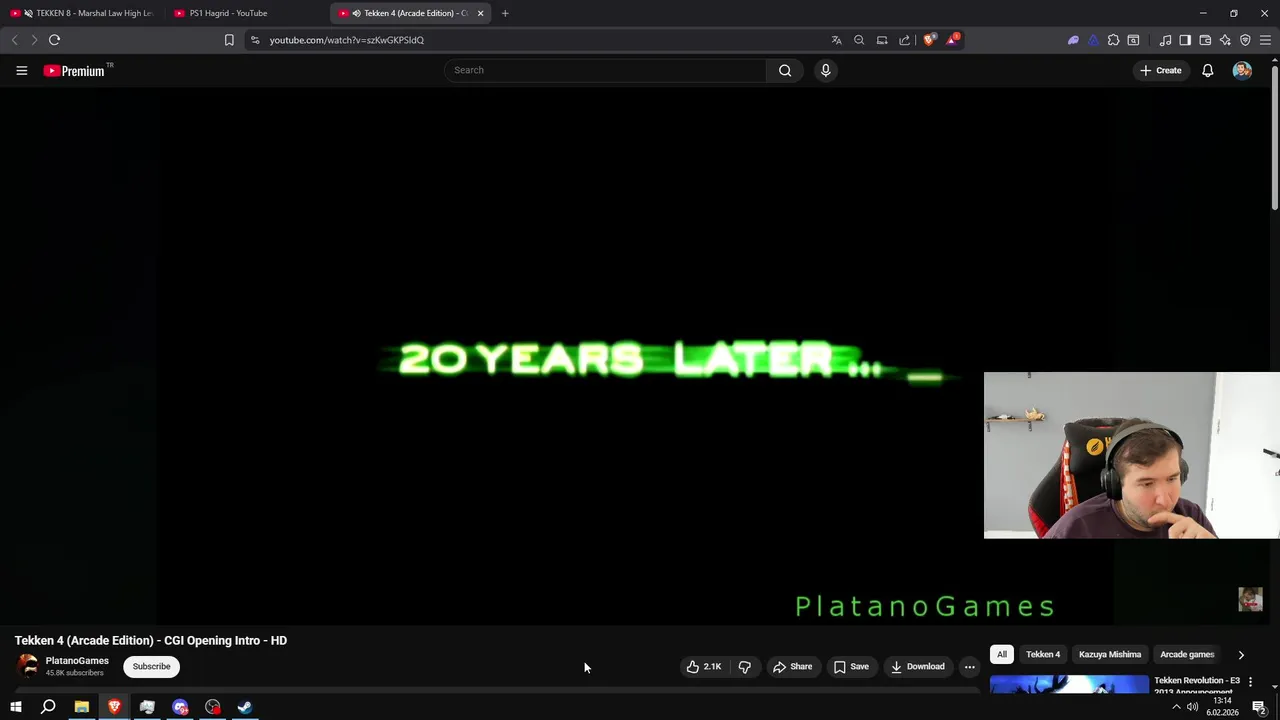Open the Brave VPN shield icon
The height and width of the screenshot is (720, 1280).
tap(1245, 40)
